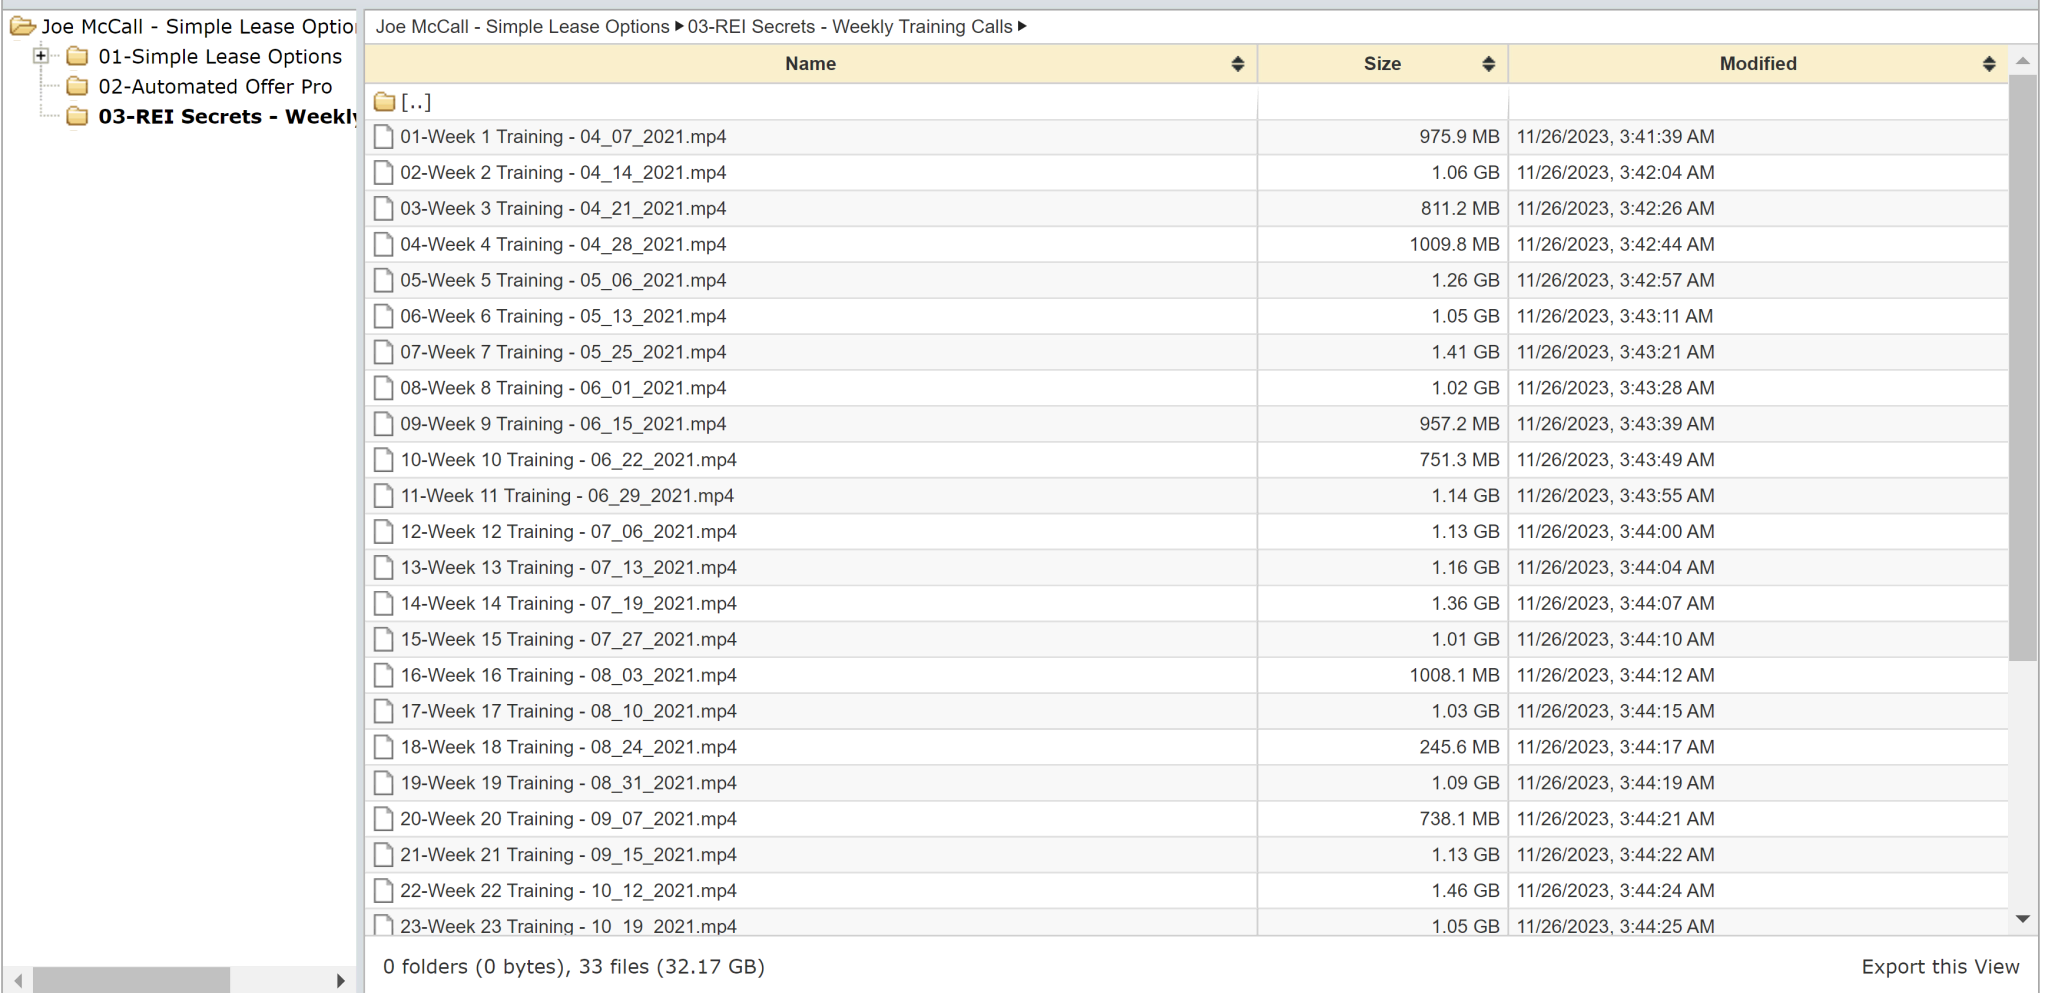Screen dimensions: 2048x993
Task: Click modified date 11/26/2023, 3:41:39 AM
Action: point(1615,137)
